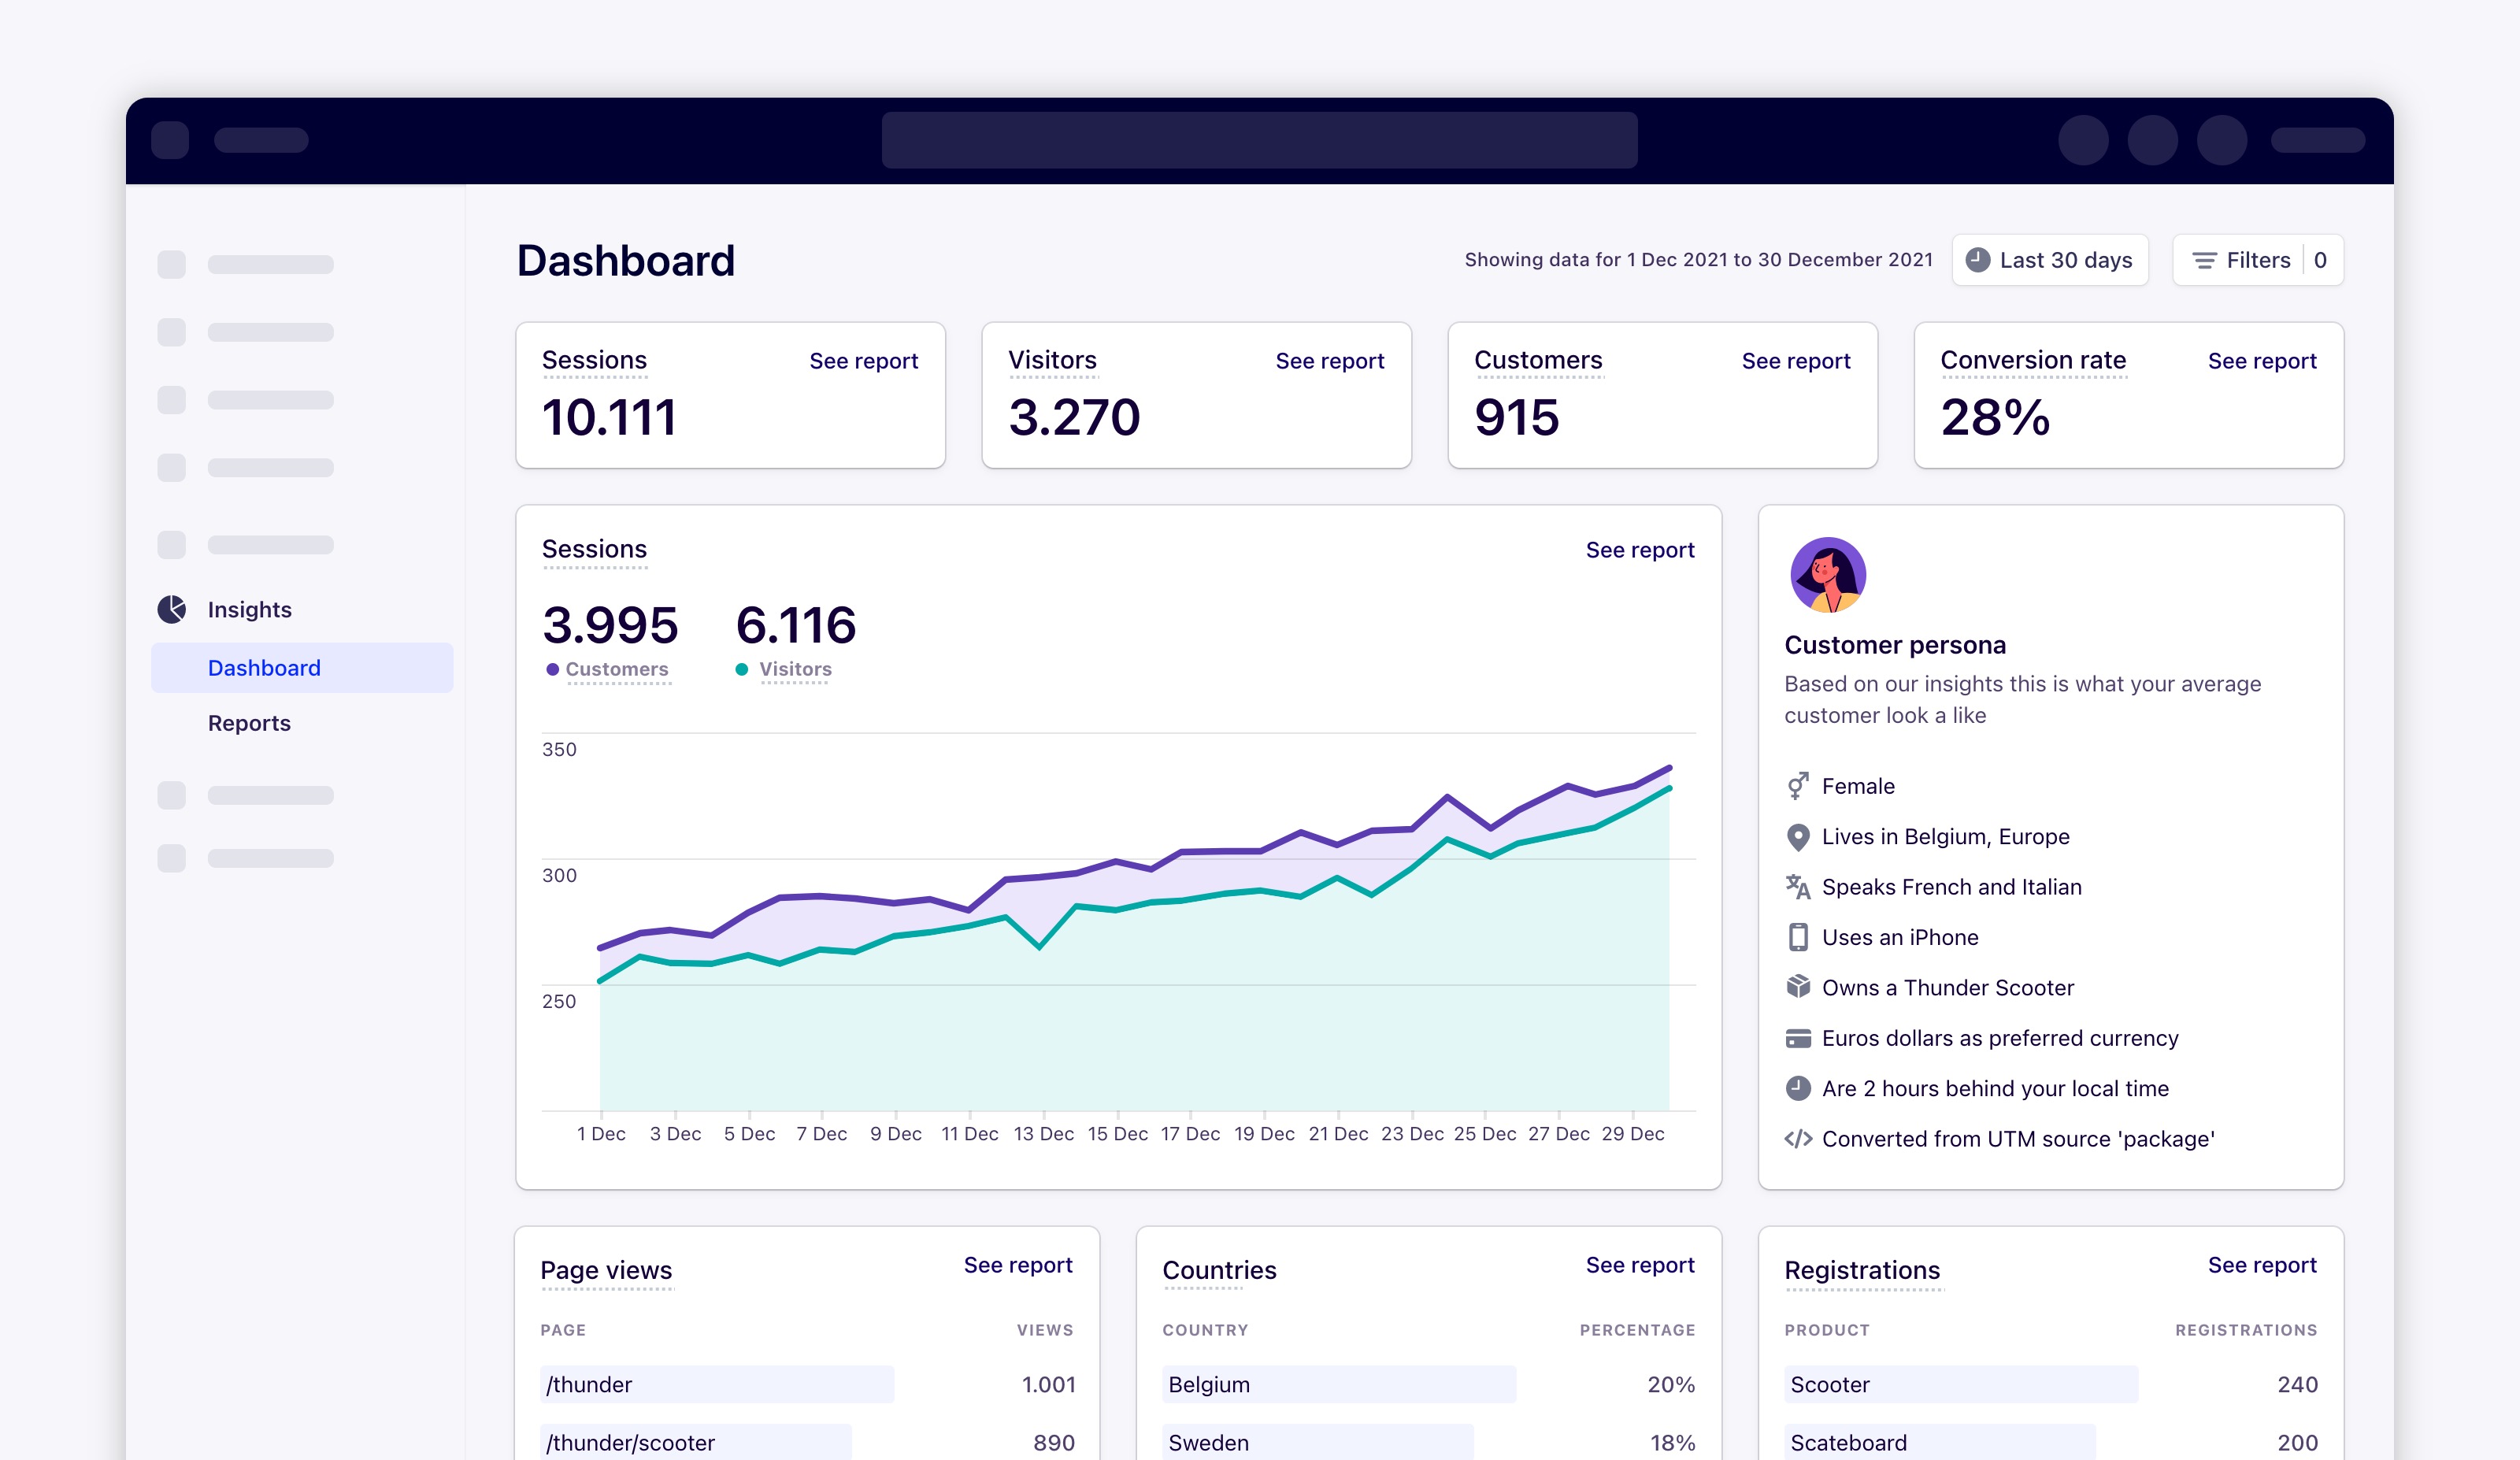
Task: Open the Filters dropdown
Action: (x=2257, y=260)
